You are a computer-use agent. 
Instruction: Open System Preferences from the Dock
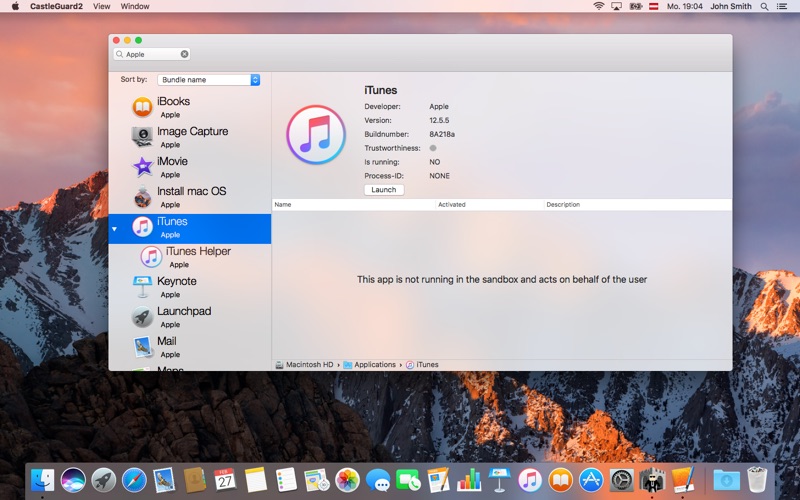pyautogui.click(x=621, y=480)
